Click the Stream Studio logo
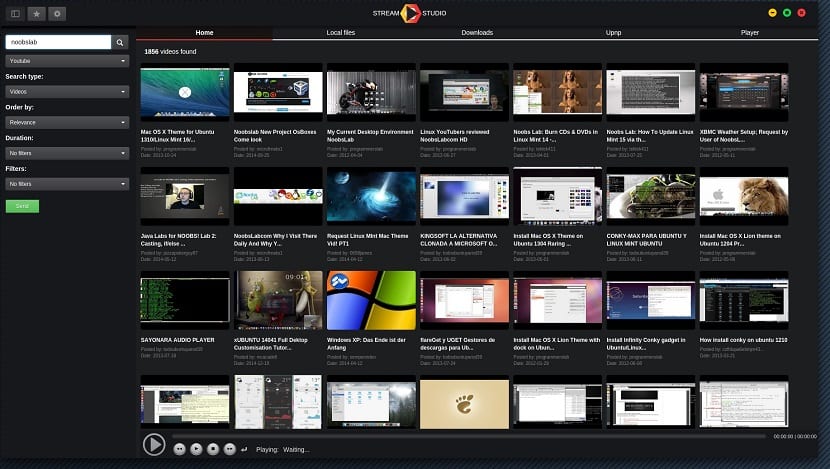 click(410, 13)
